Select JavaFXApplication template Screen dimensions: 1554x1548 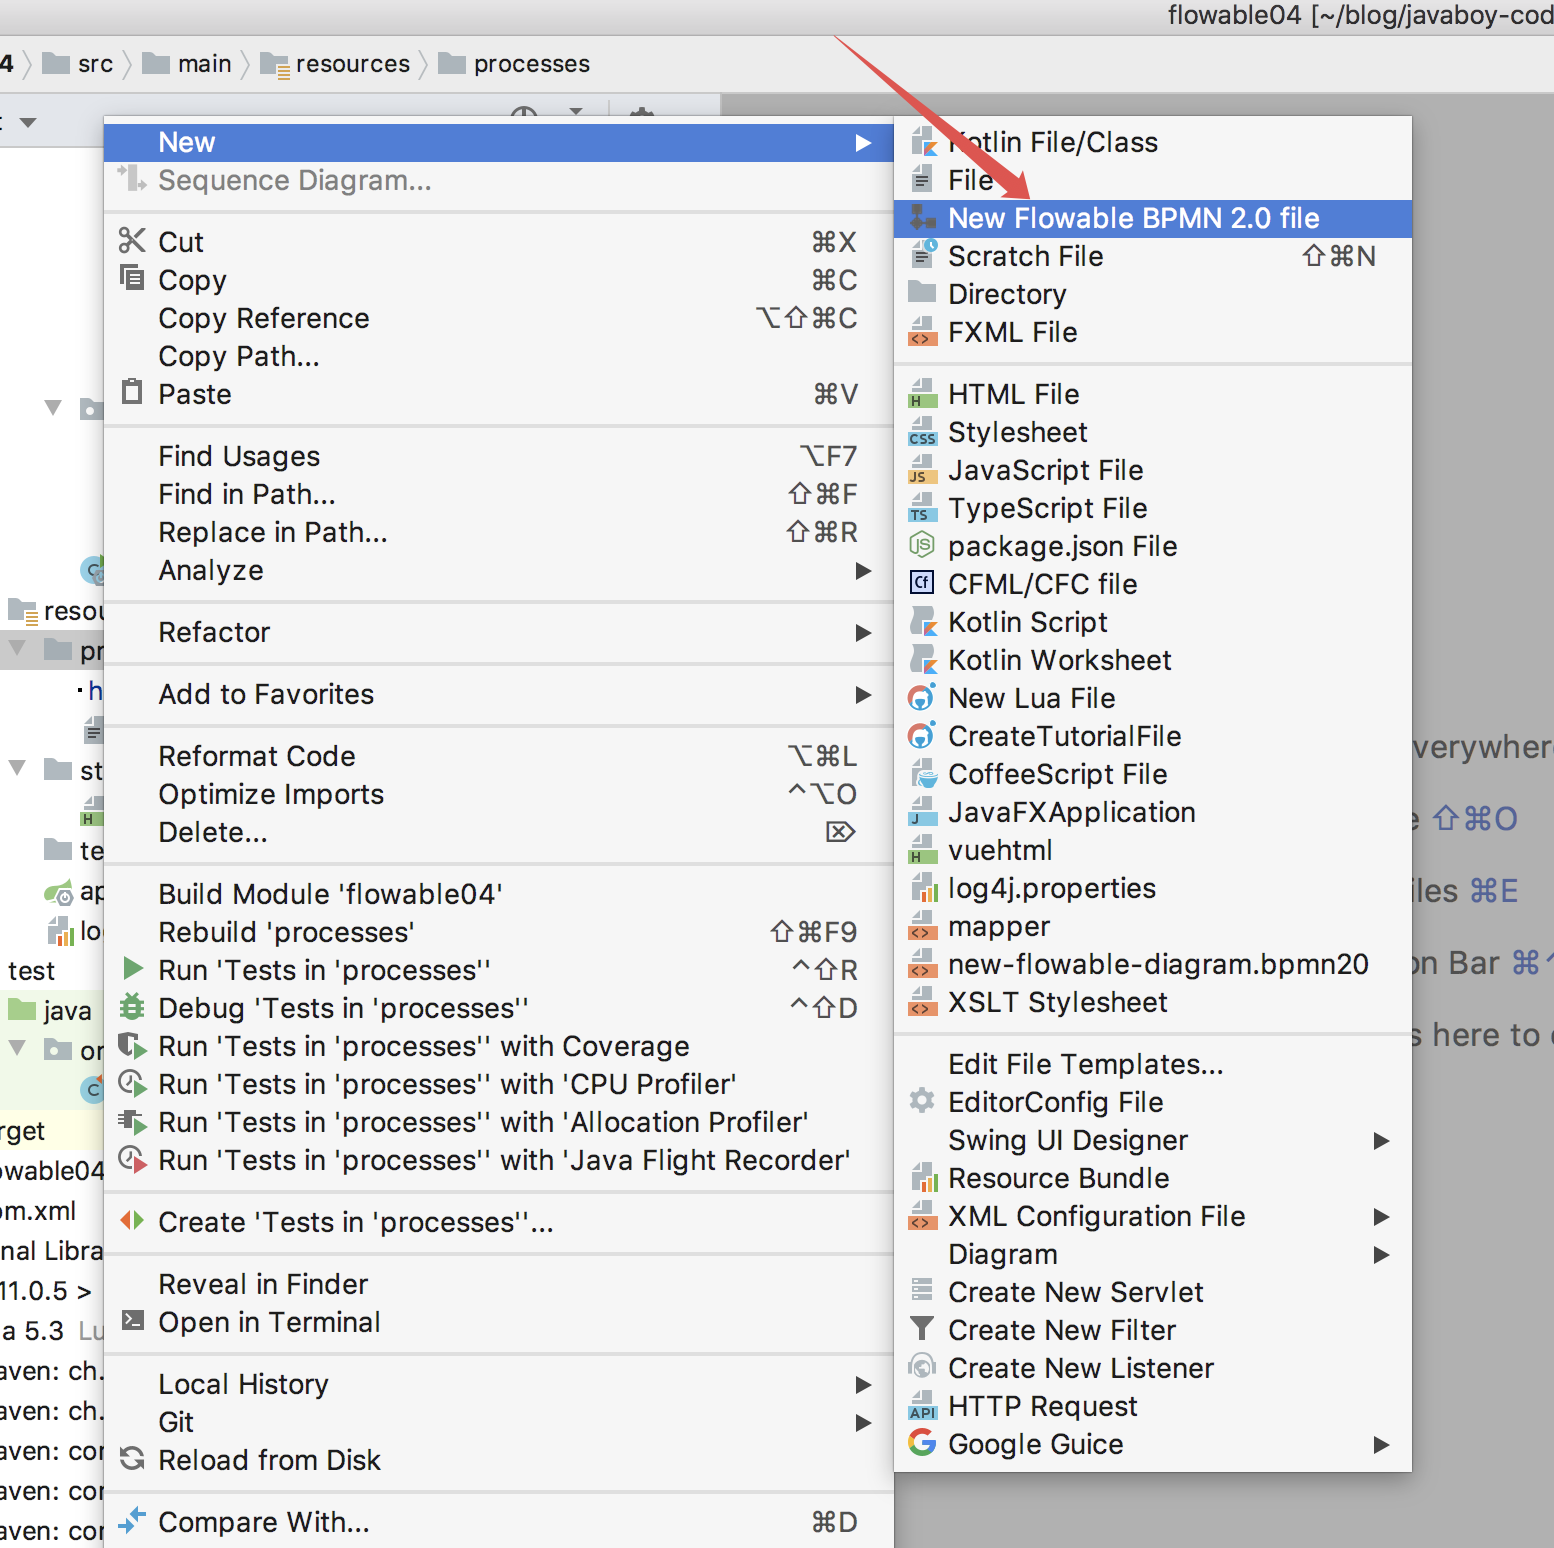1152,812
